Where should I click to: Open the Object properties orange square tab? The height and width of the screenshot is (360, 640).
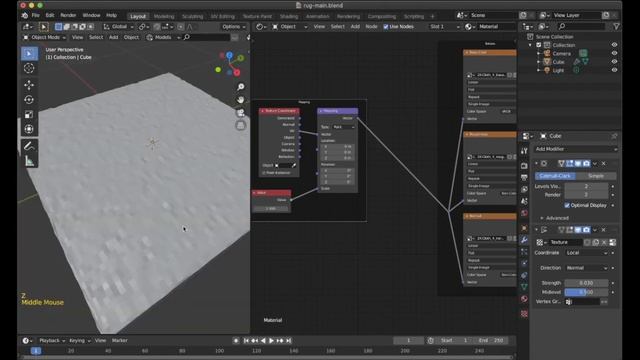524,228
